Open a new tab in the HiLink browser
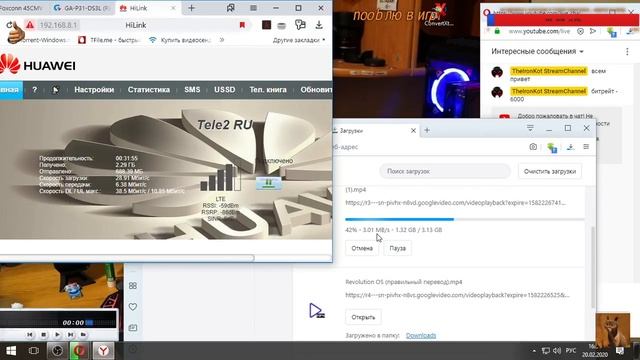 click(x=191, y=8)
